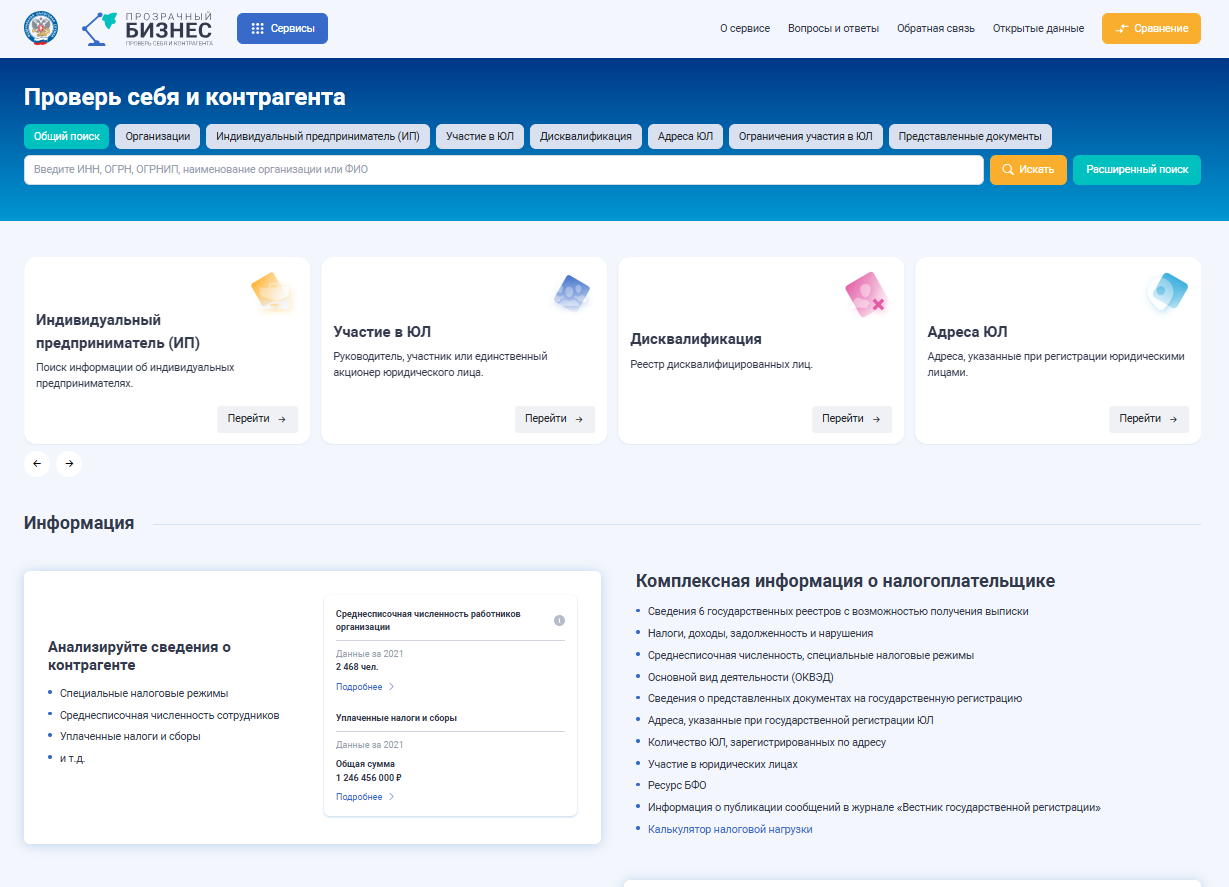This screenshot has width=1229, height=887.
Task: Expand Подробнее under 1 246 456 000 ₽
Action: click(x=365, y=797)
